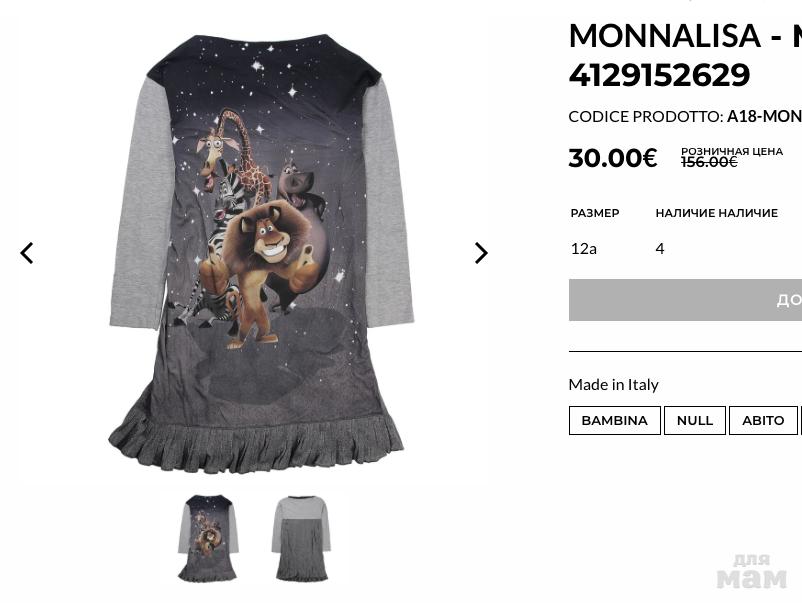Click the Made in Italy text
The image size is (802, 603).
click(613, 385)
